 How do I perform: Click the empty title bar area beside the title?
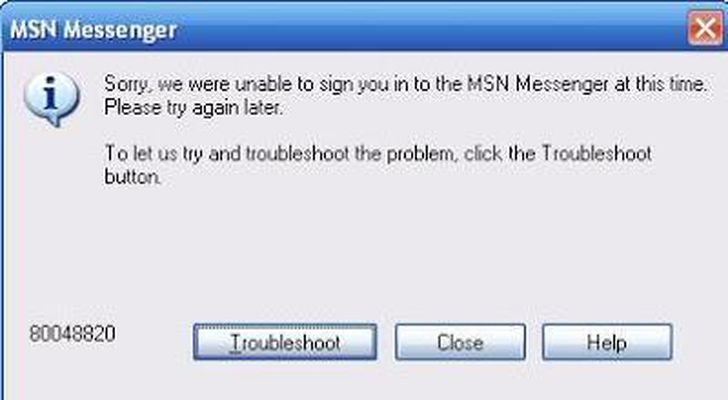[432, 29]
